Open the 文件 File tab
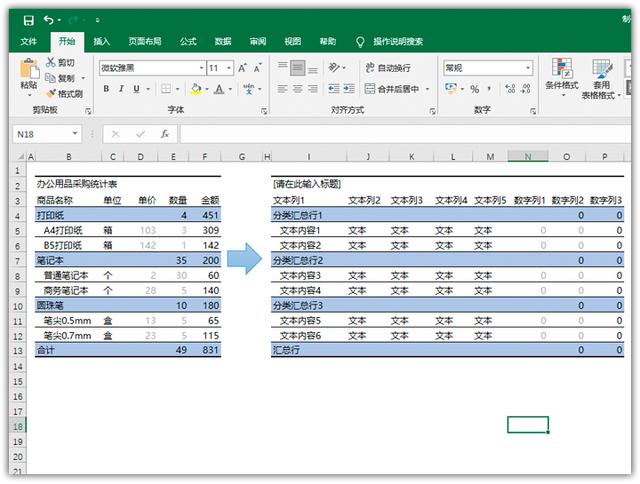Viewport: 640px width, 484px height. pos(29,41)
